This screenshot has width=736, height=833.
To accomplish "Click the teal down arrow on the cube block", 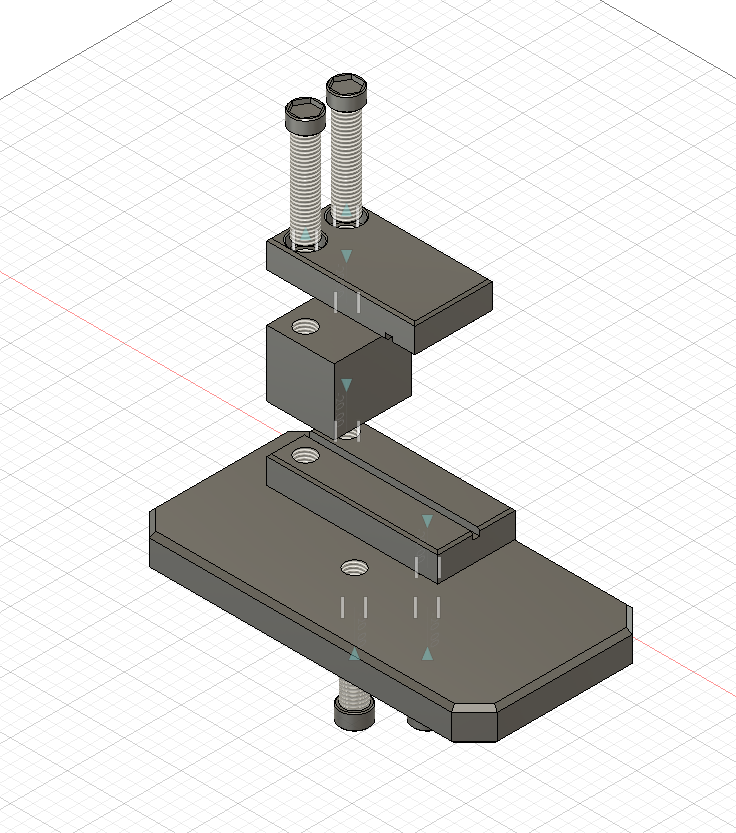I will point(346,385).
